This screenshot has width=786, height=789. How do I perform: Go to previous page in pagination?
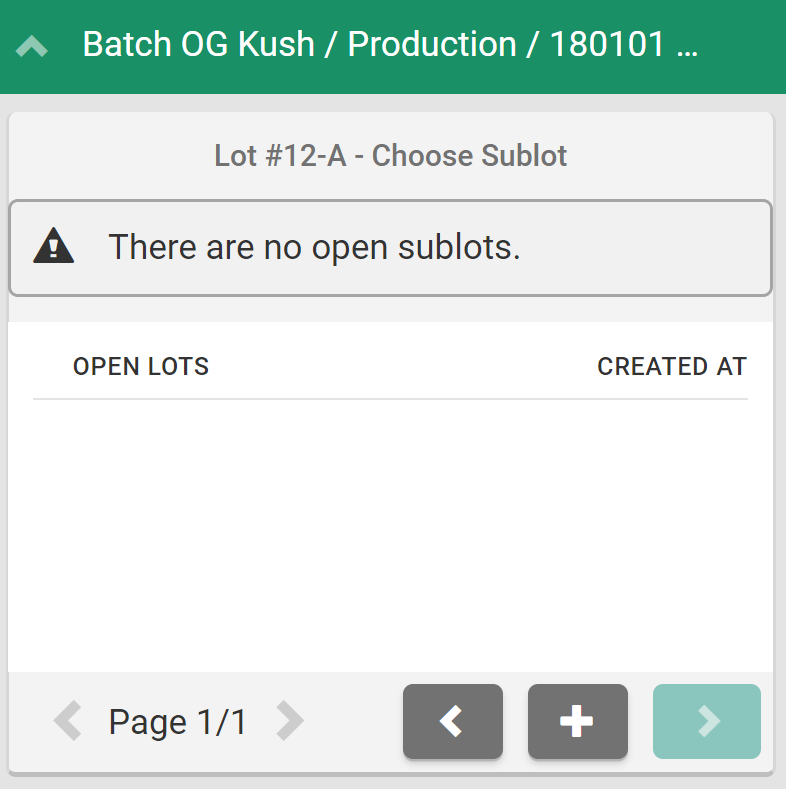(68, 721)
